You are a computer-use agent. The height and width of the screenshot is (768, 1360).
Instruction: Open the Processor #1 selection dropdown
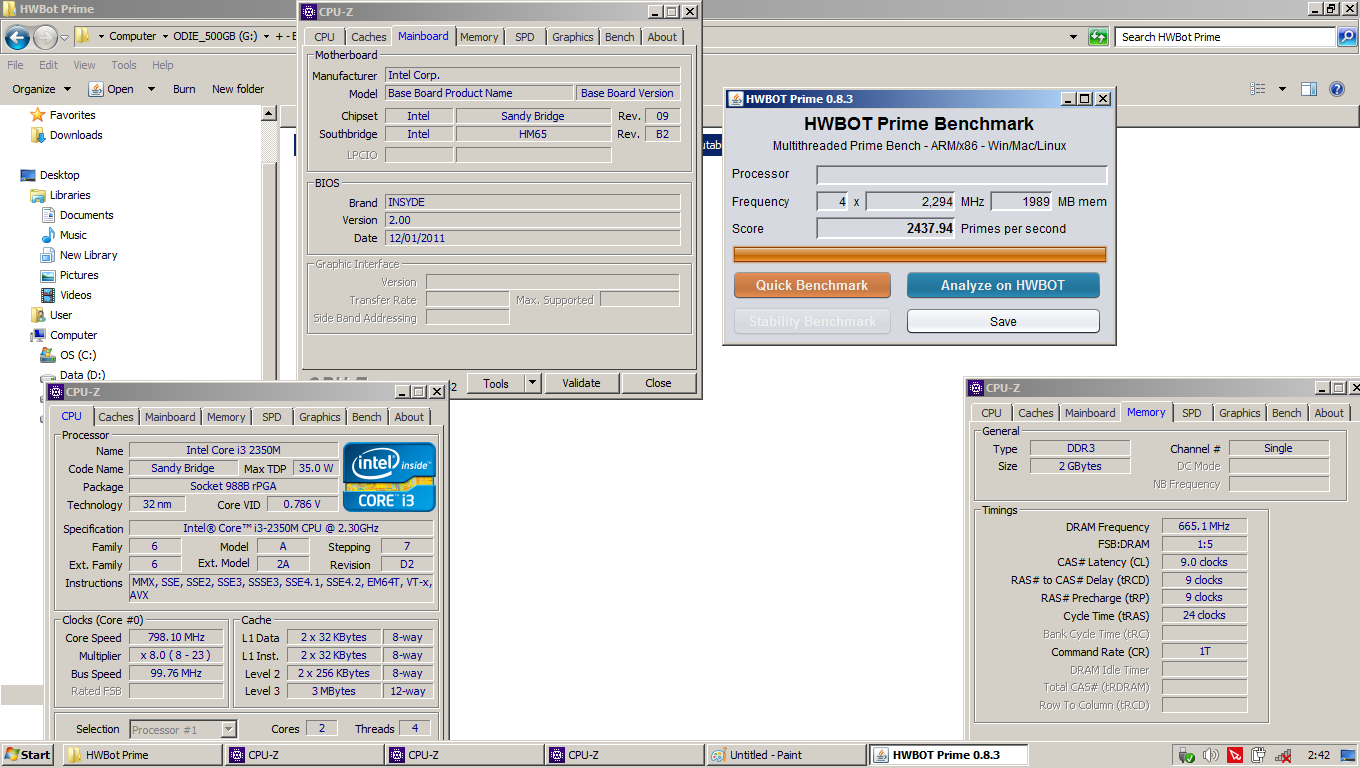pos(228,730)
